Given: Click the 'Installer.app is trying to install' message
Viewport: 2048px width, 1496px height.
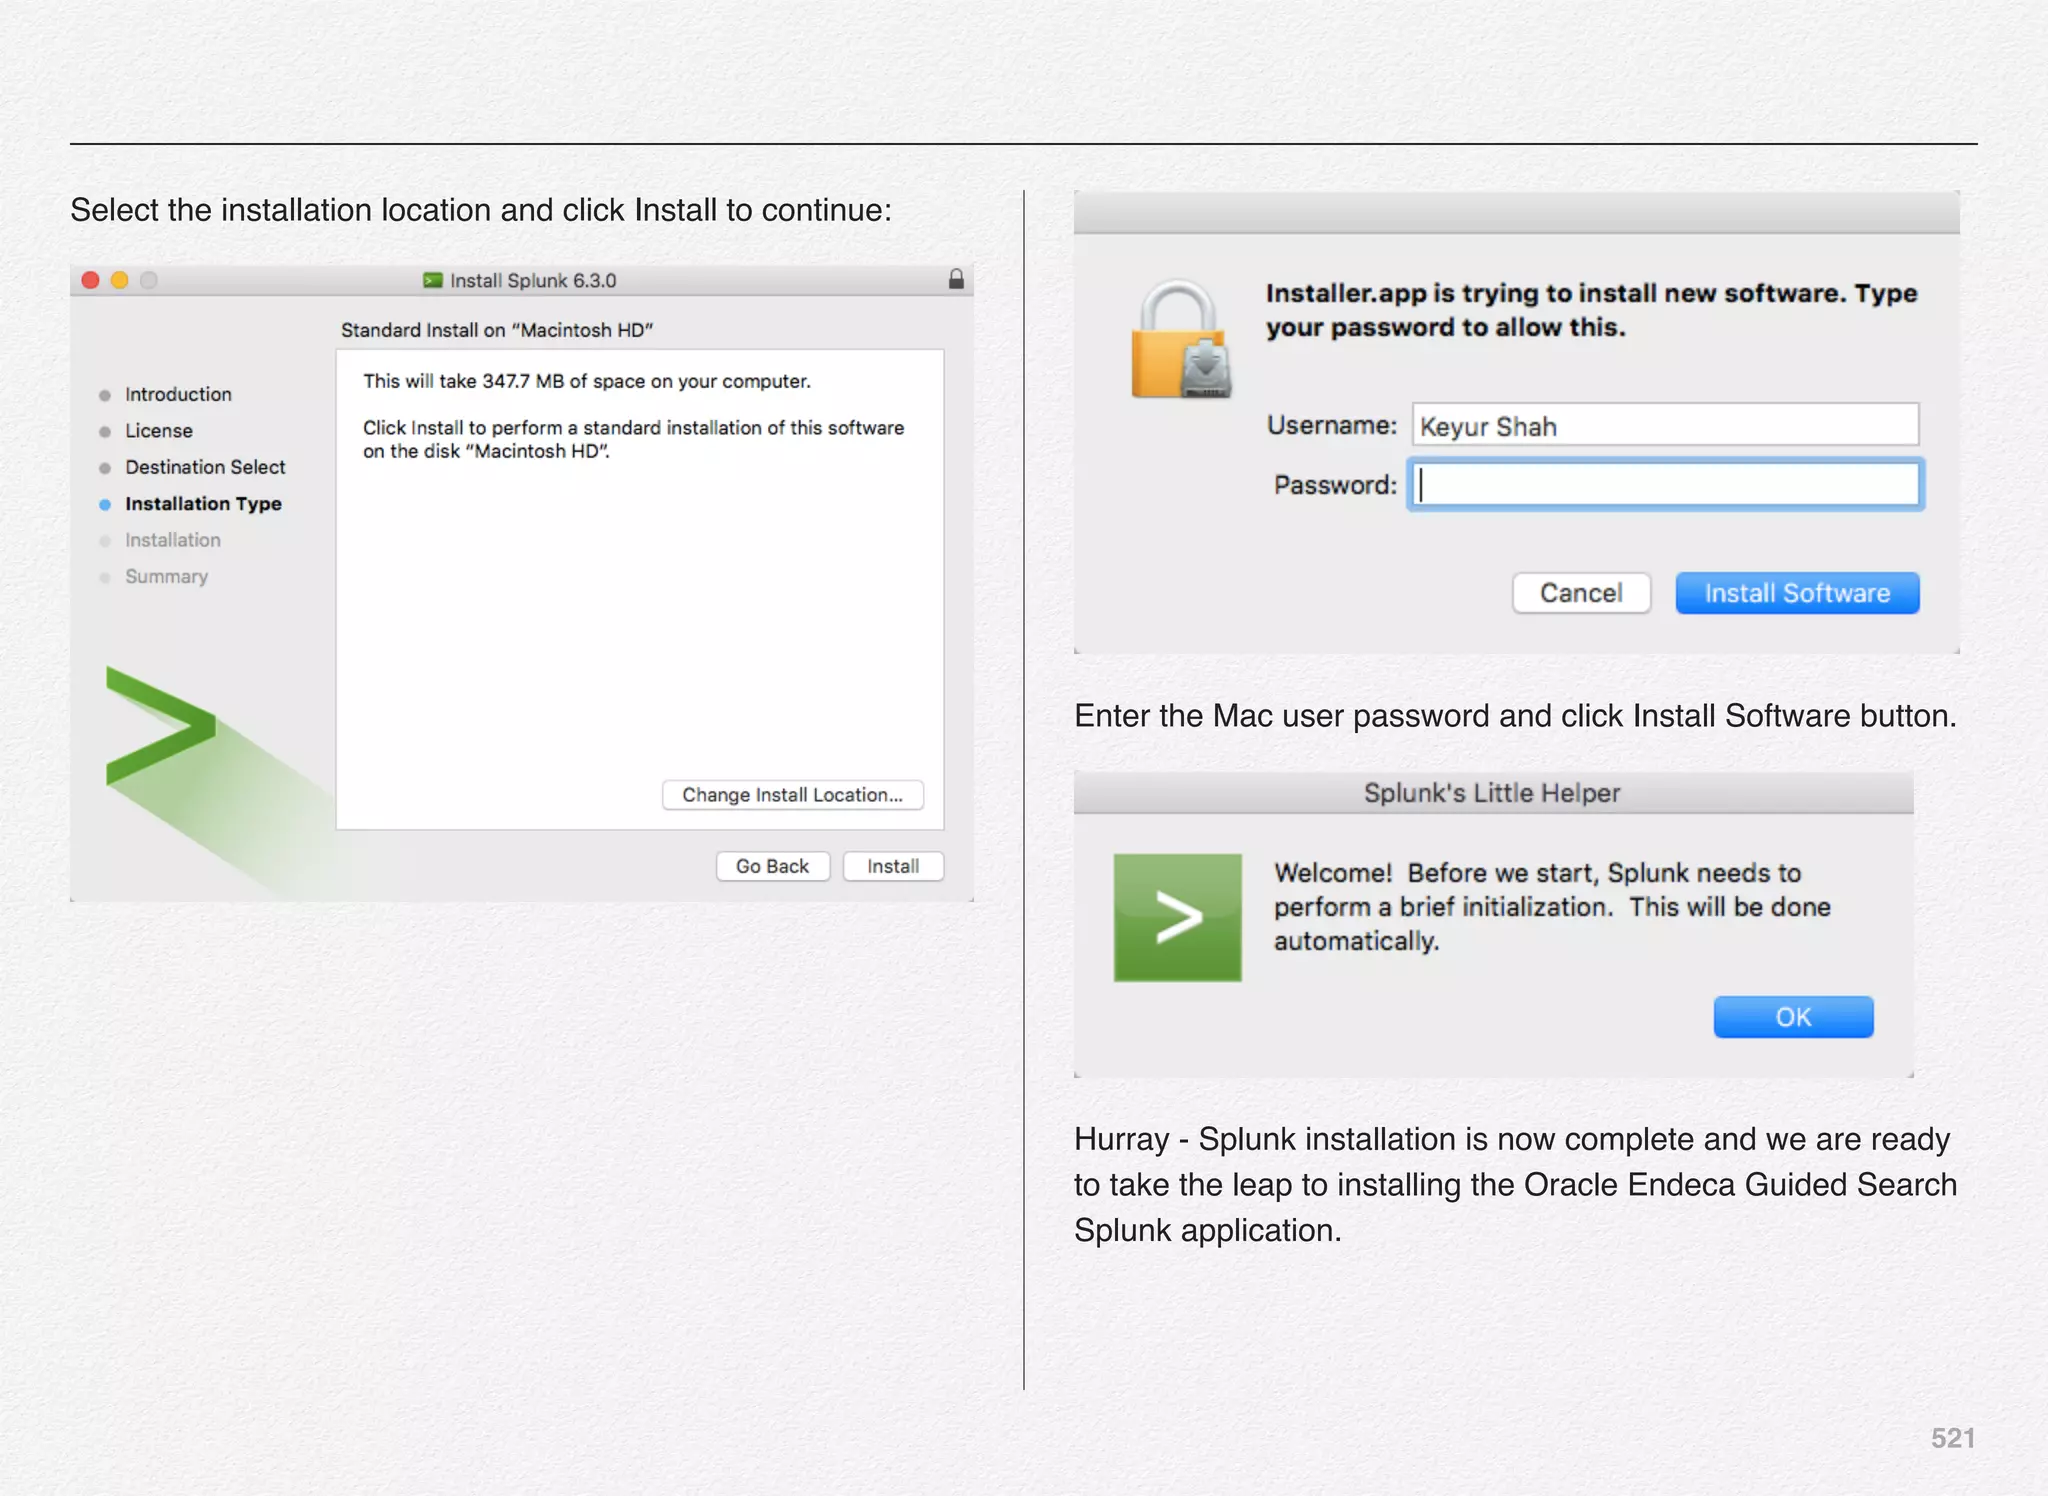Looking at the screenshot, I should 1591,310.
